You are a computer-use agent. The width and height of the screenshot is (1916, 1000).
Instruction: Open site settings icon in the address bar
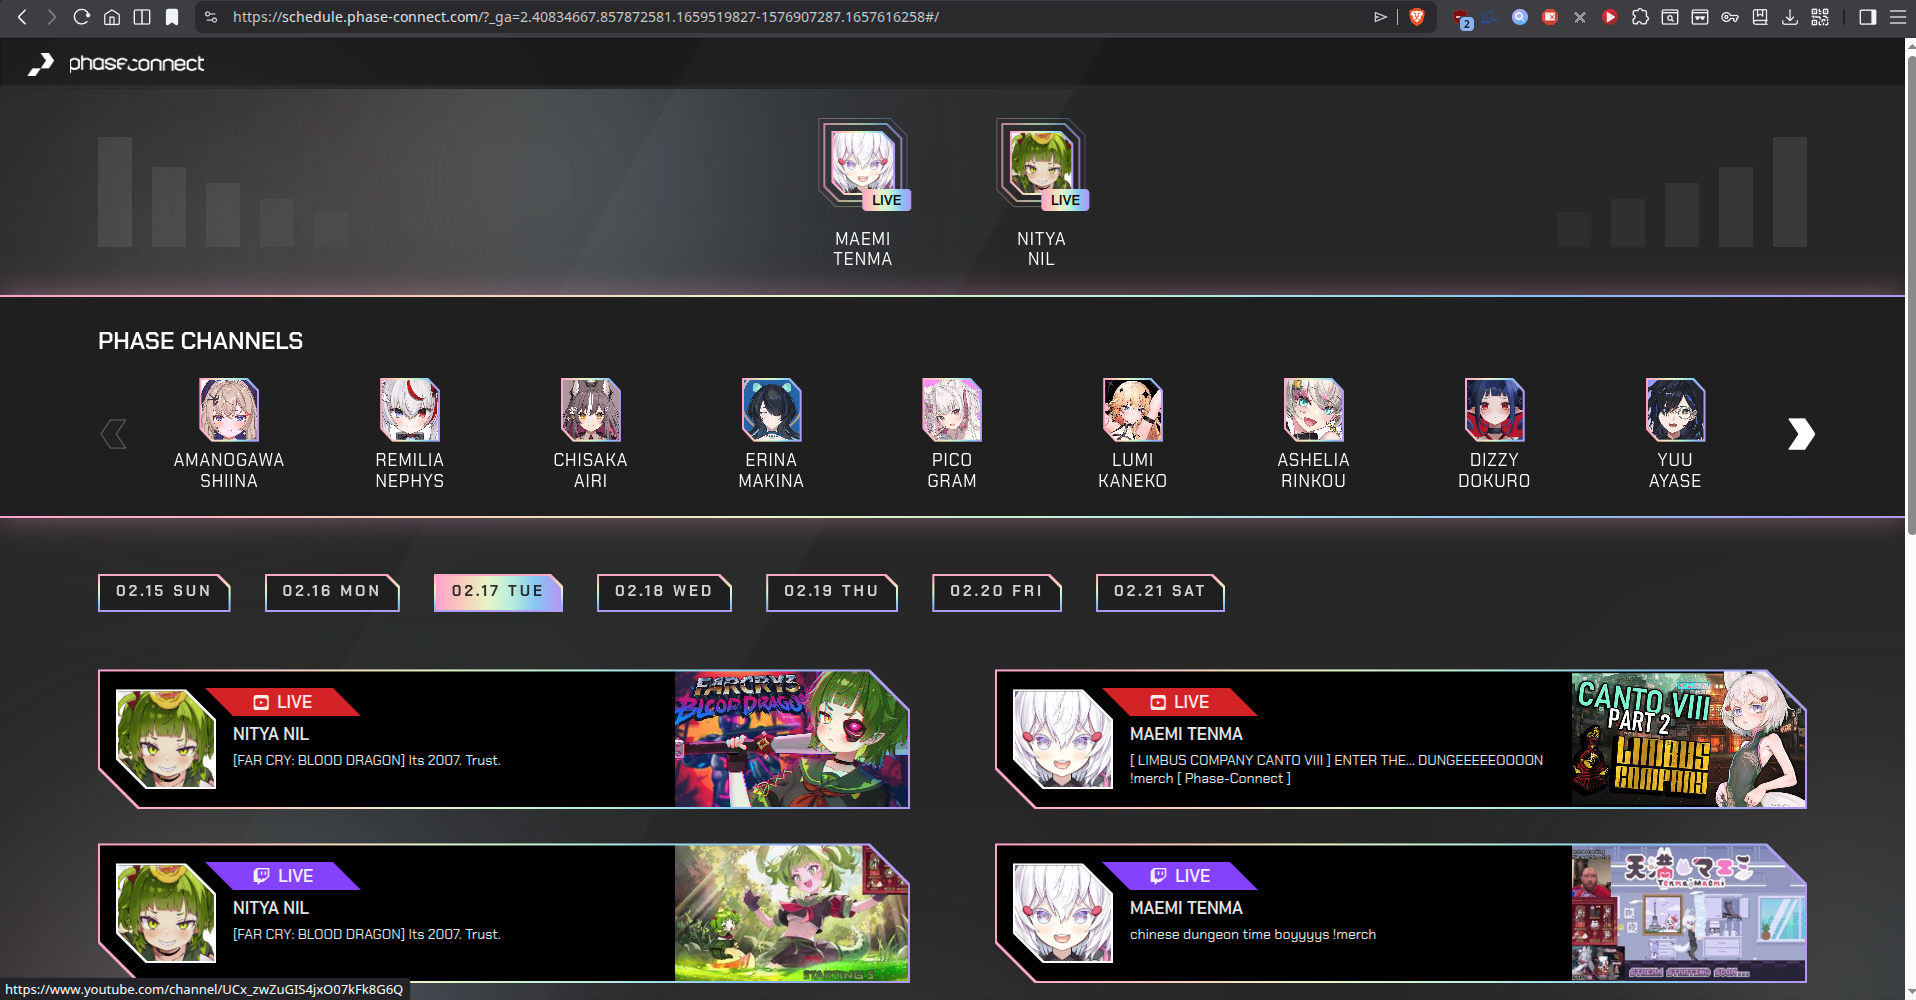(210, 17)
